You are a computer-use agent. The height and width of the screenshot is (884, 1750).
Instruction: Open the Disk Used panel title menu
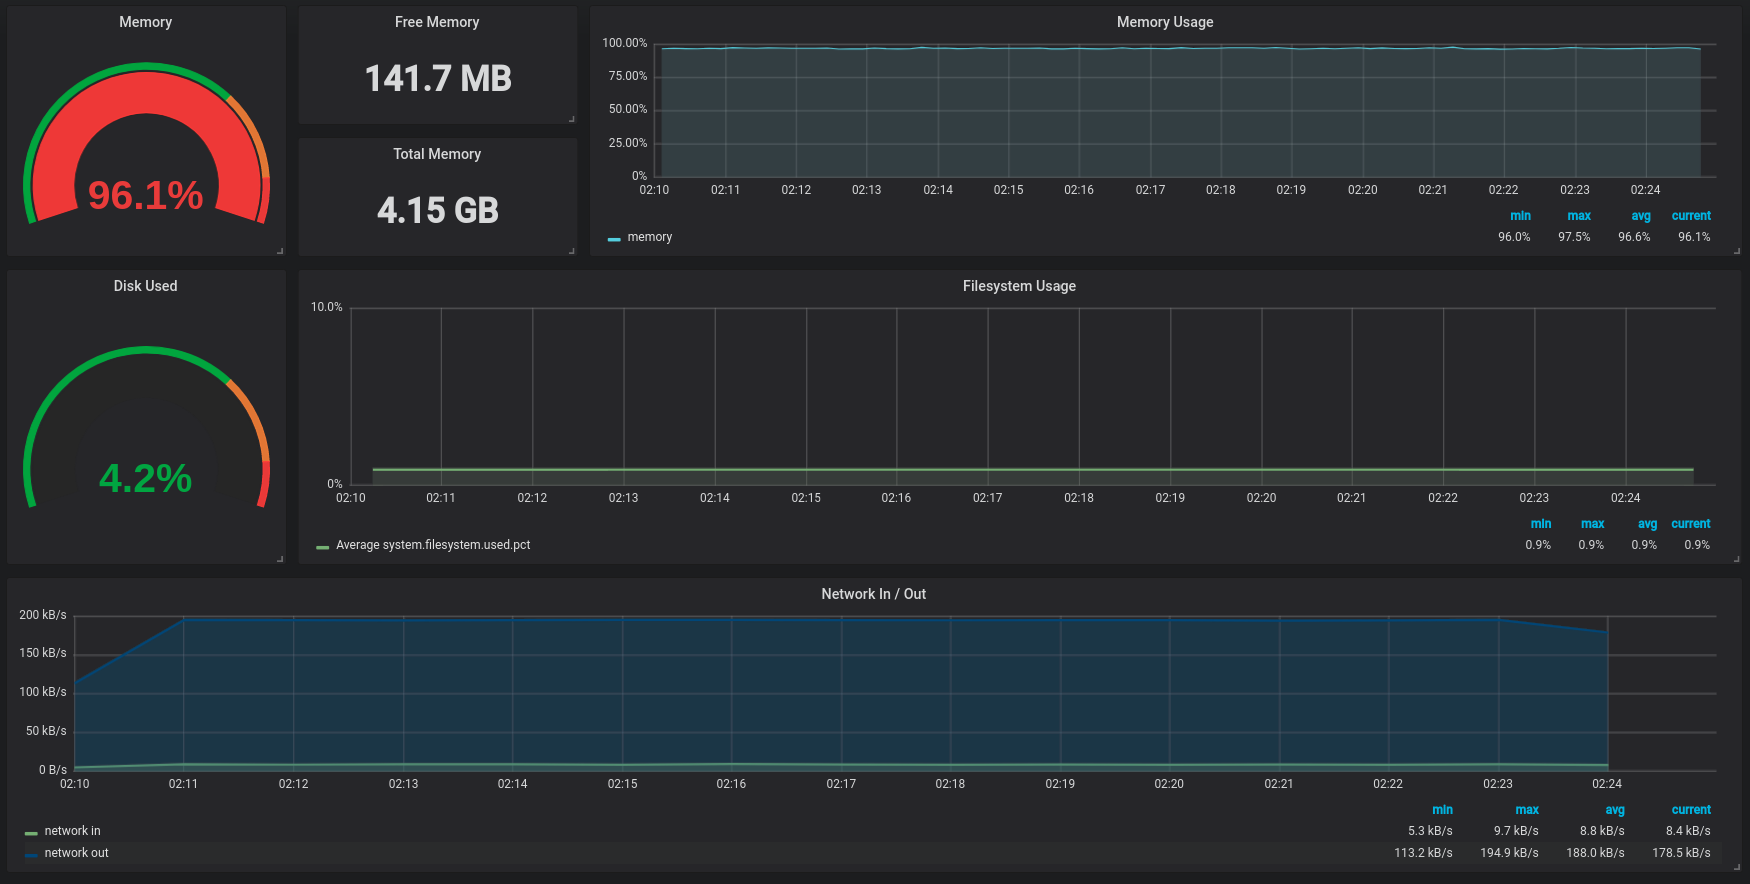tap(145, 286)
